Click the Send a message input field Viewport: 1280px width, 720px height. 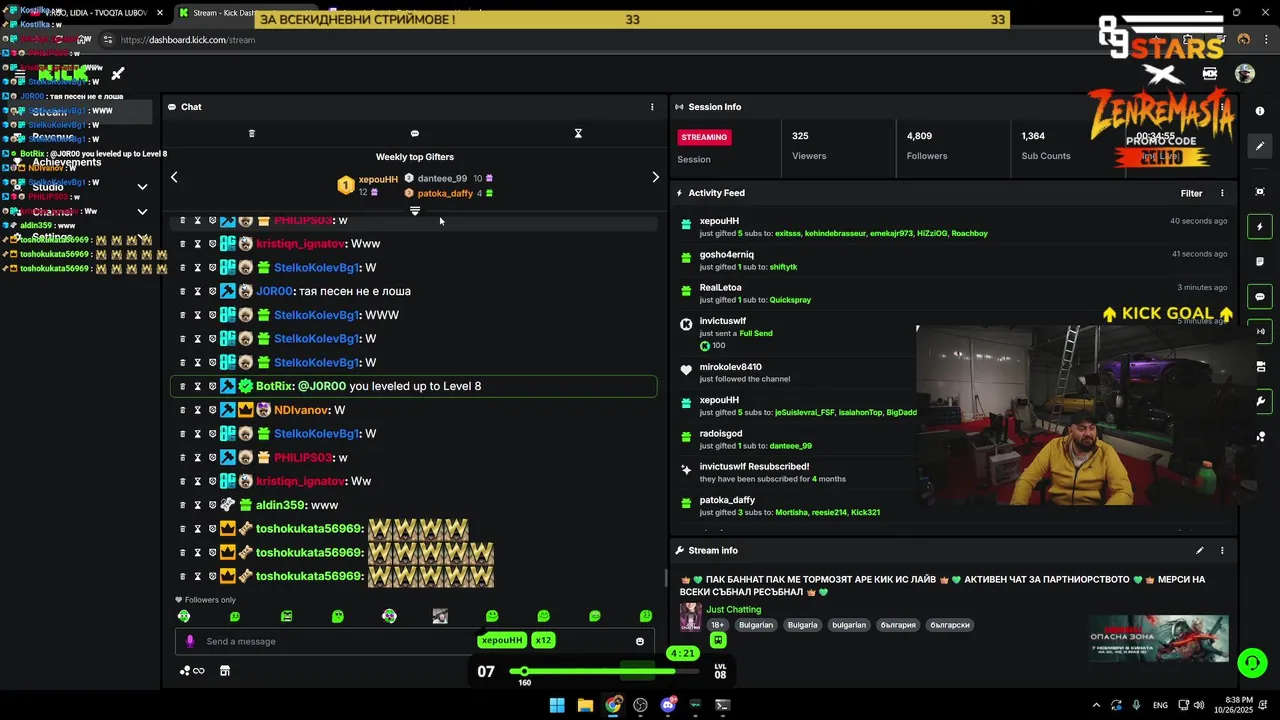(x=415, y=642)
